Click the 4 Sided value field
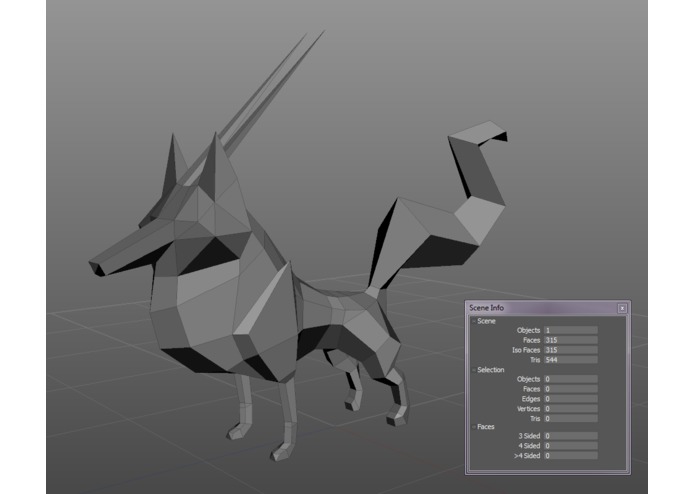 [570, 446]
